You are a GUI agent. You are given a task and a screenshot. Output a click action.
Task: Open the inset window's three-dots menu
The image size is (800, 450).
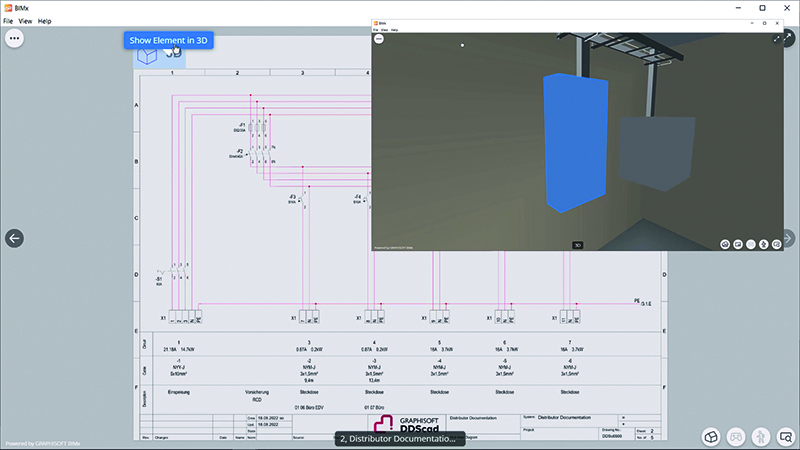point(379,38)
